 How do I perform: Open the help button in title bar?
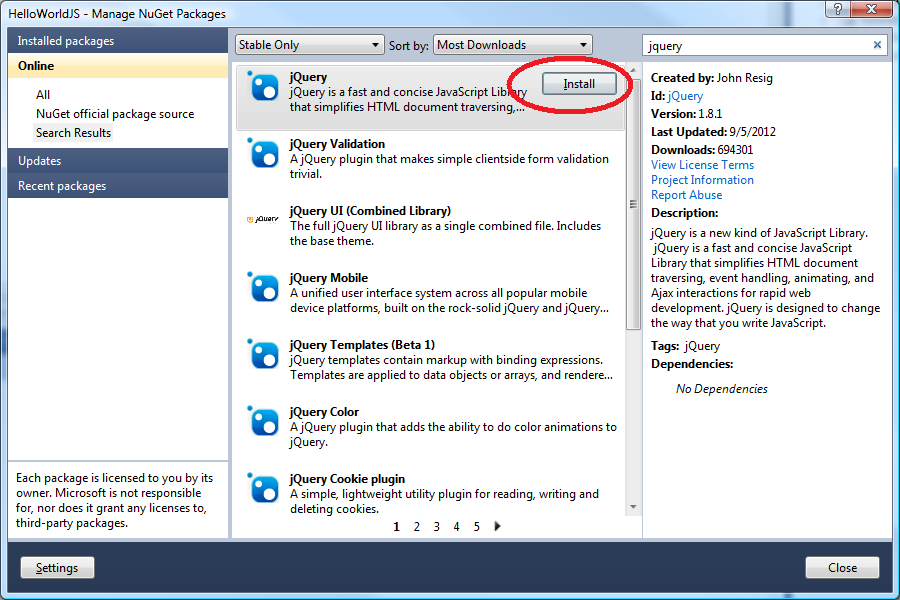[x=837, y=9]
